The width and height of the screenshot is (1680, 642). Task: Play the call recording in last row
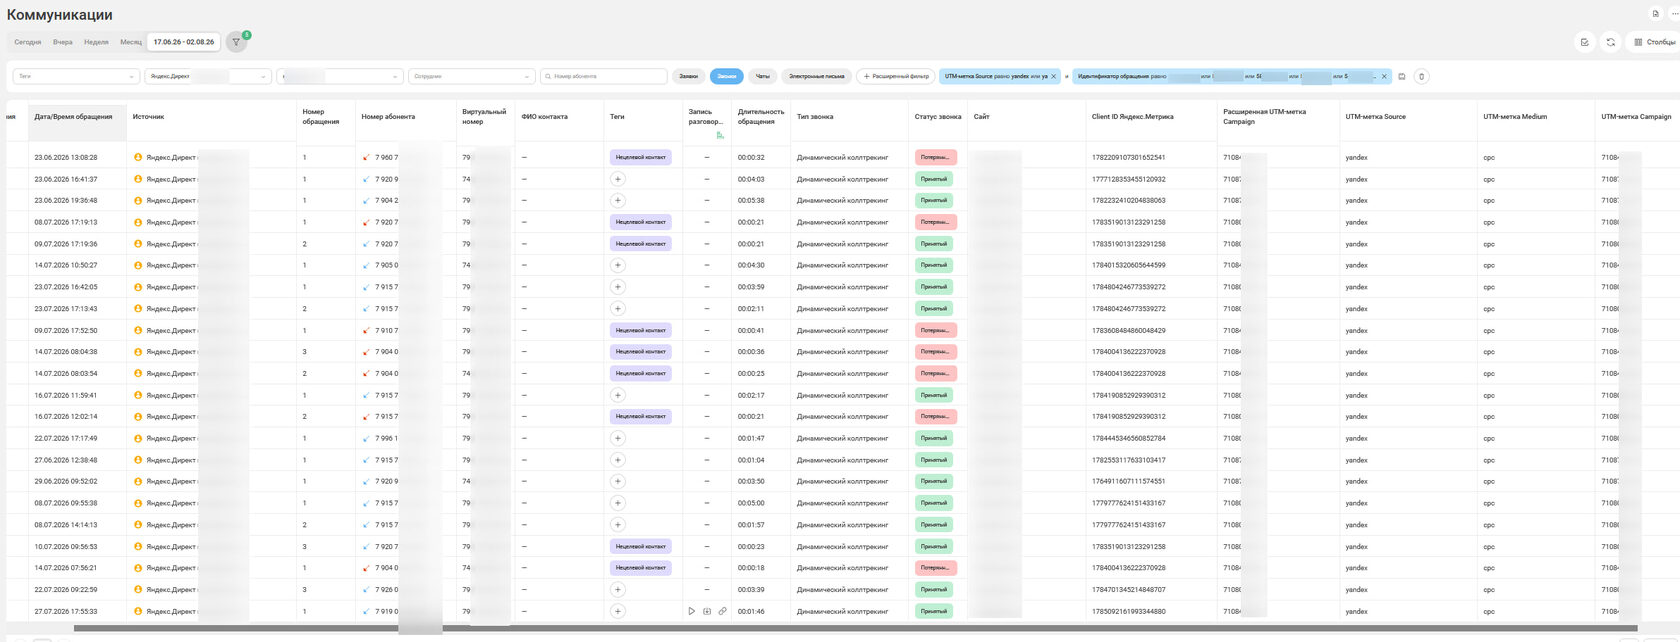691,611
